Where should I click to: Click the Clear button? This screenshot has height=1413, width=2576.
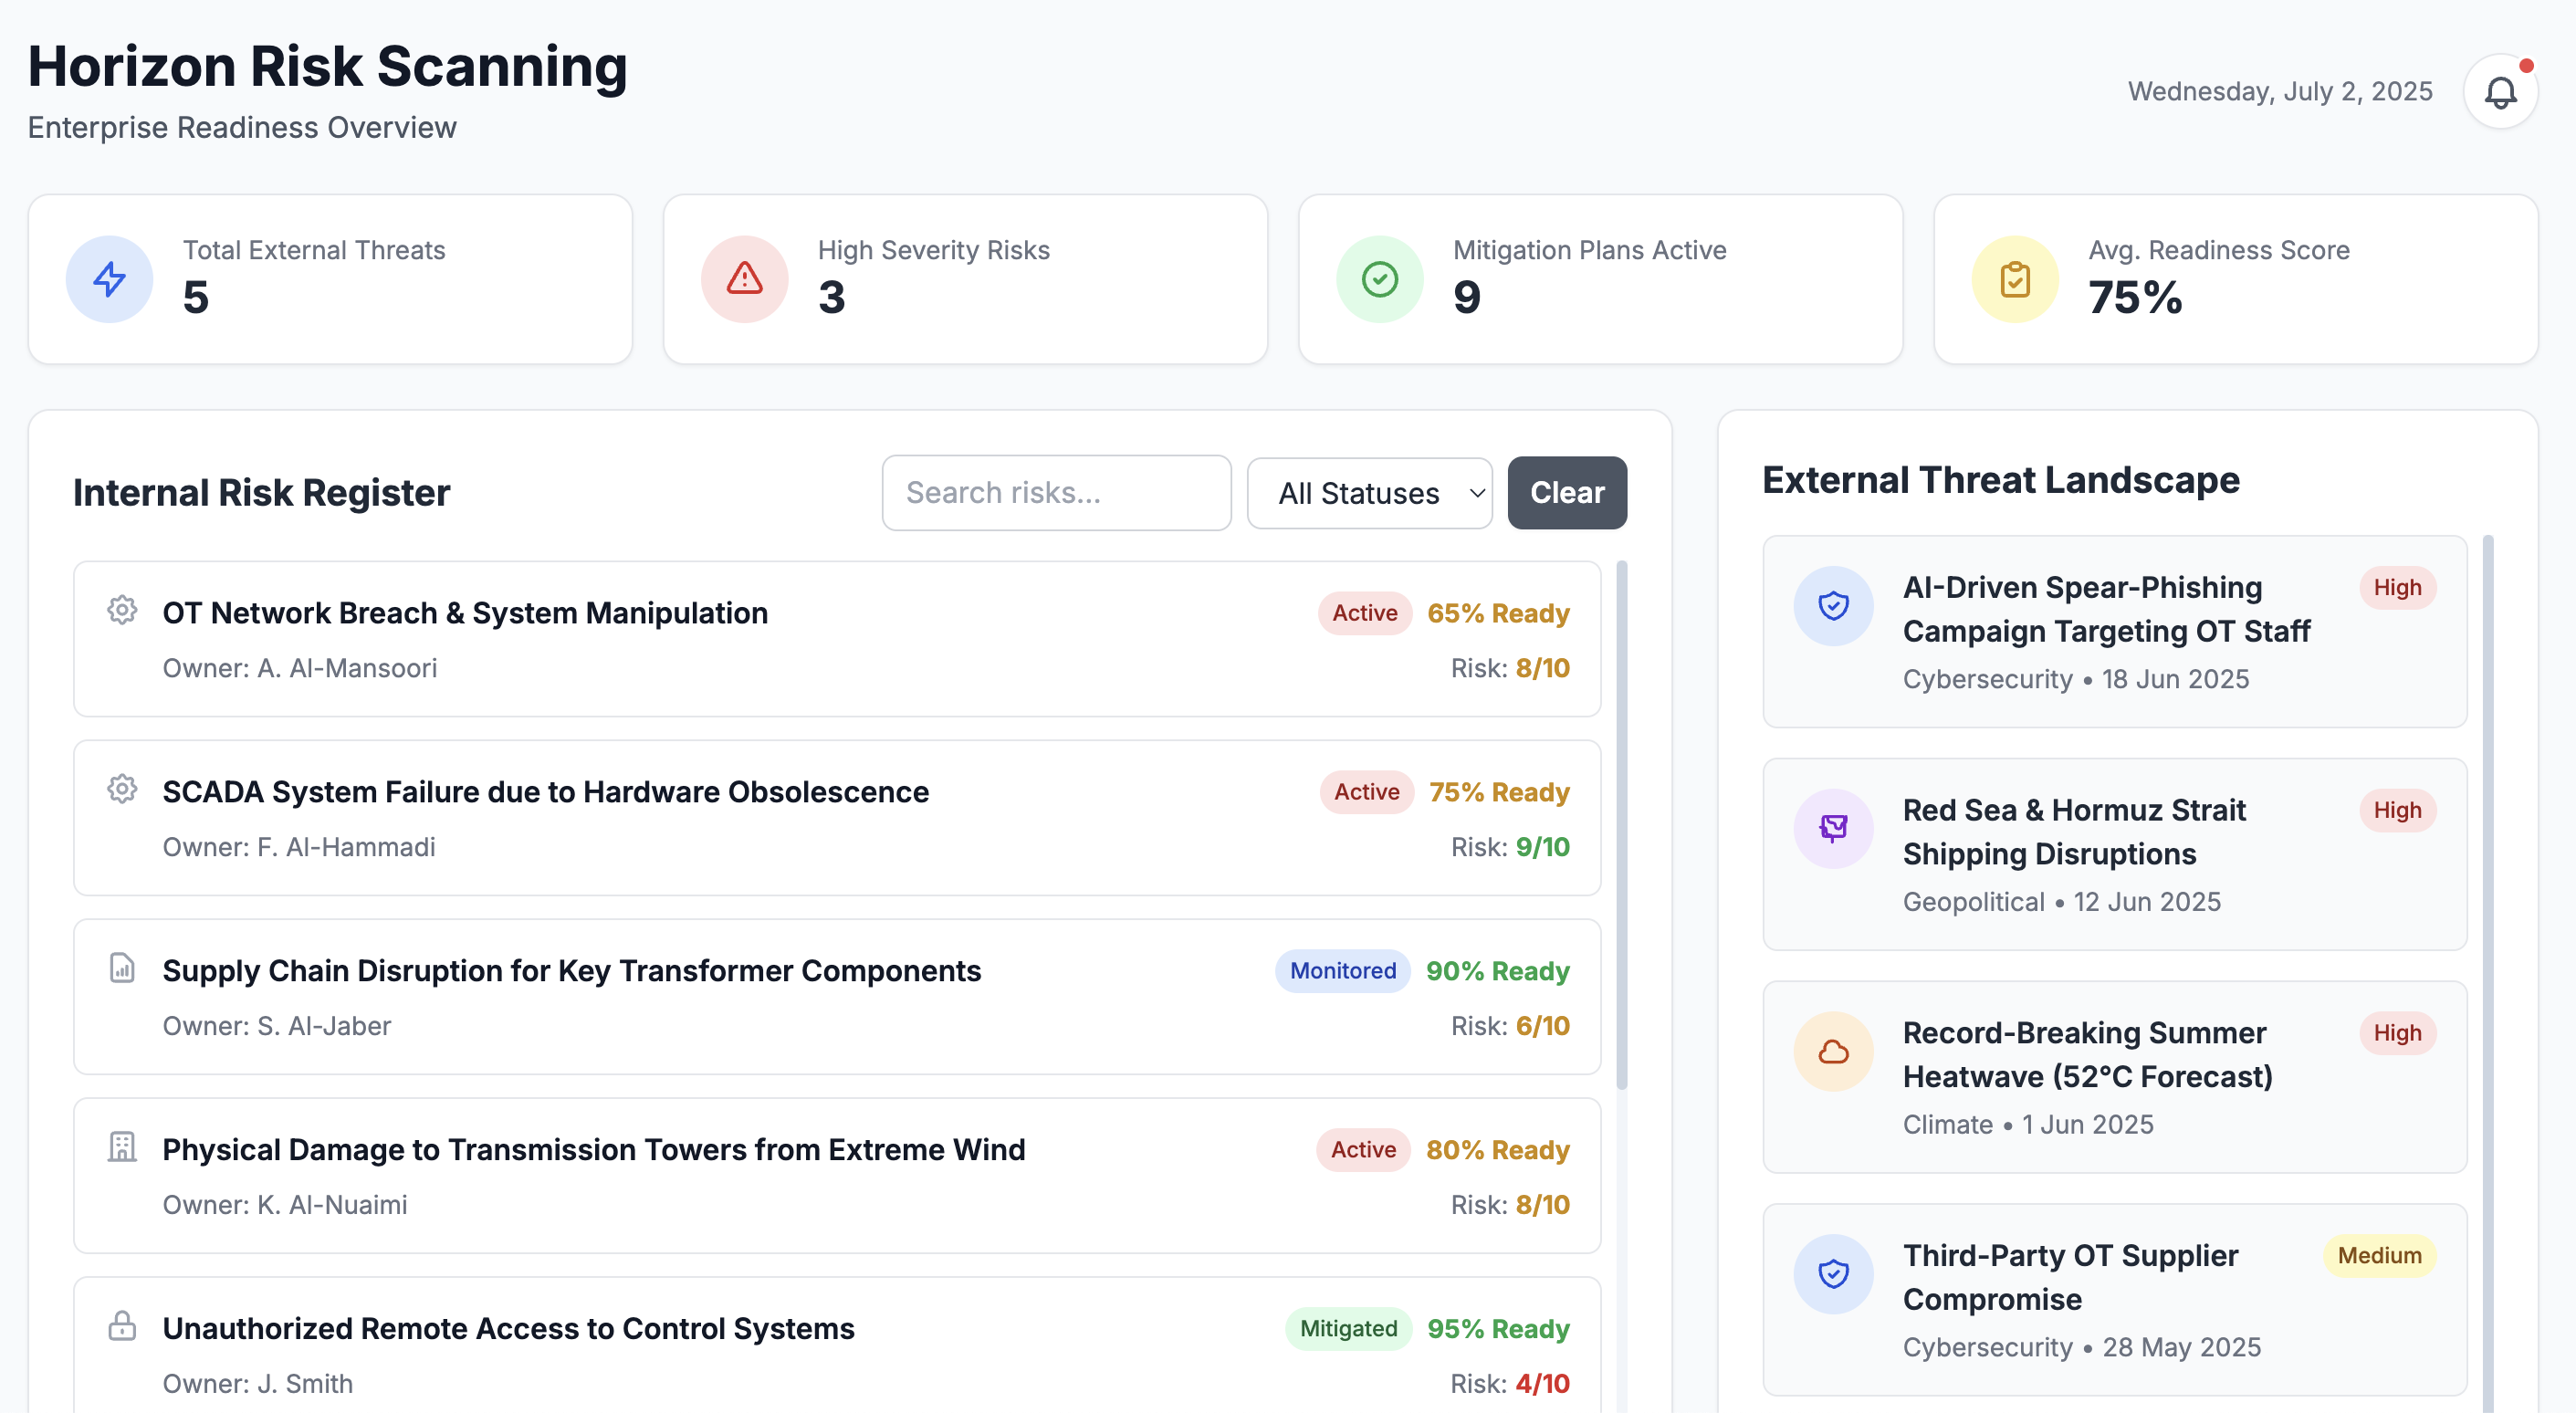pos(1567,493)
